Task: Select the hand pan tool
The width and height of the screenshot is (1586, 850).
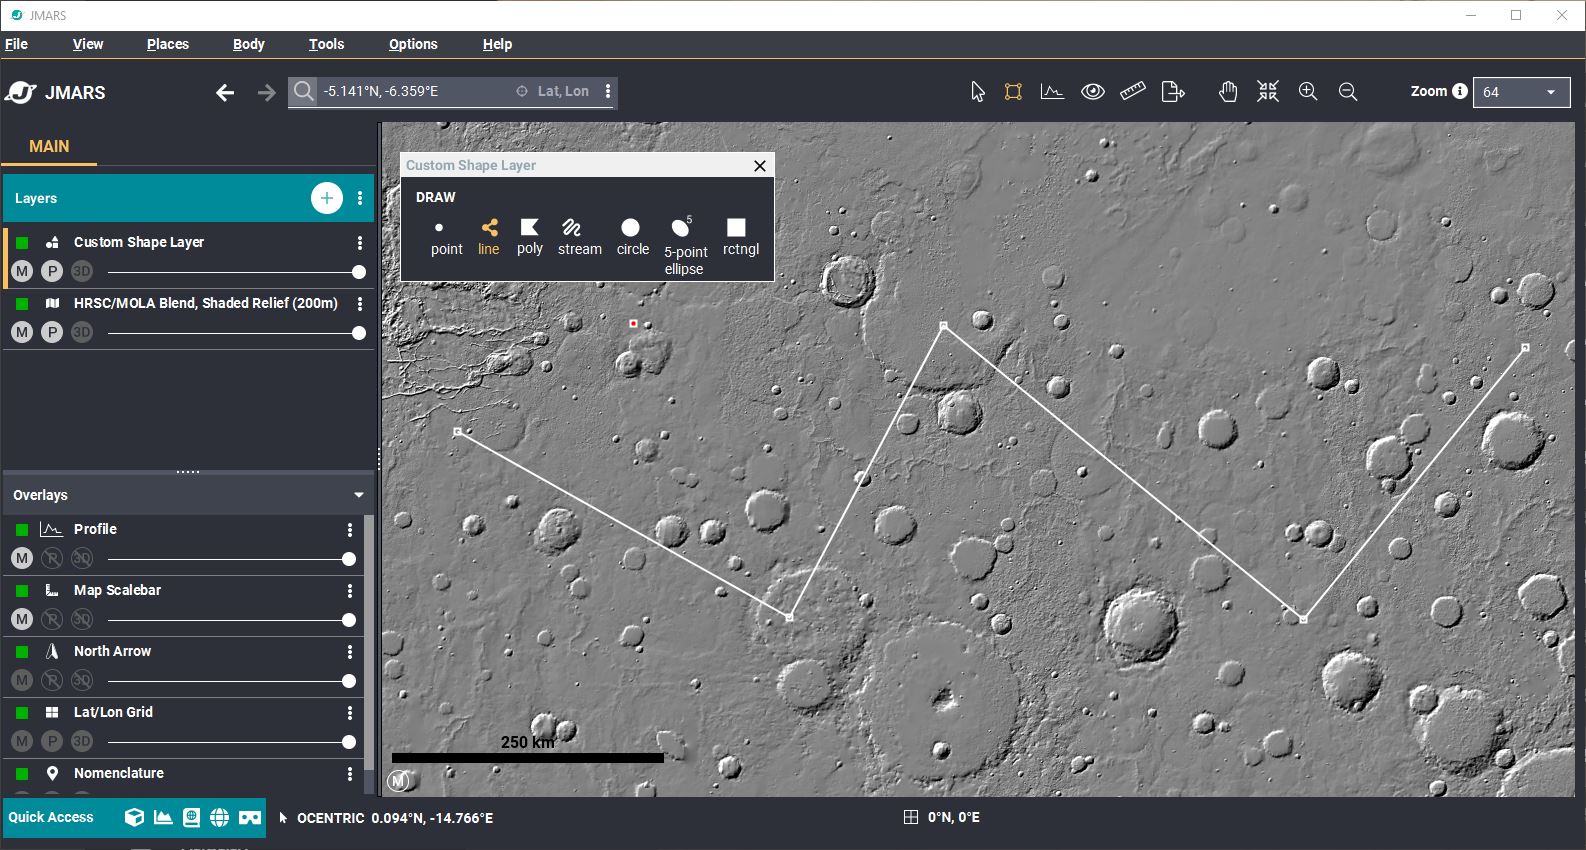Action: (1228, 92)
